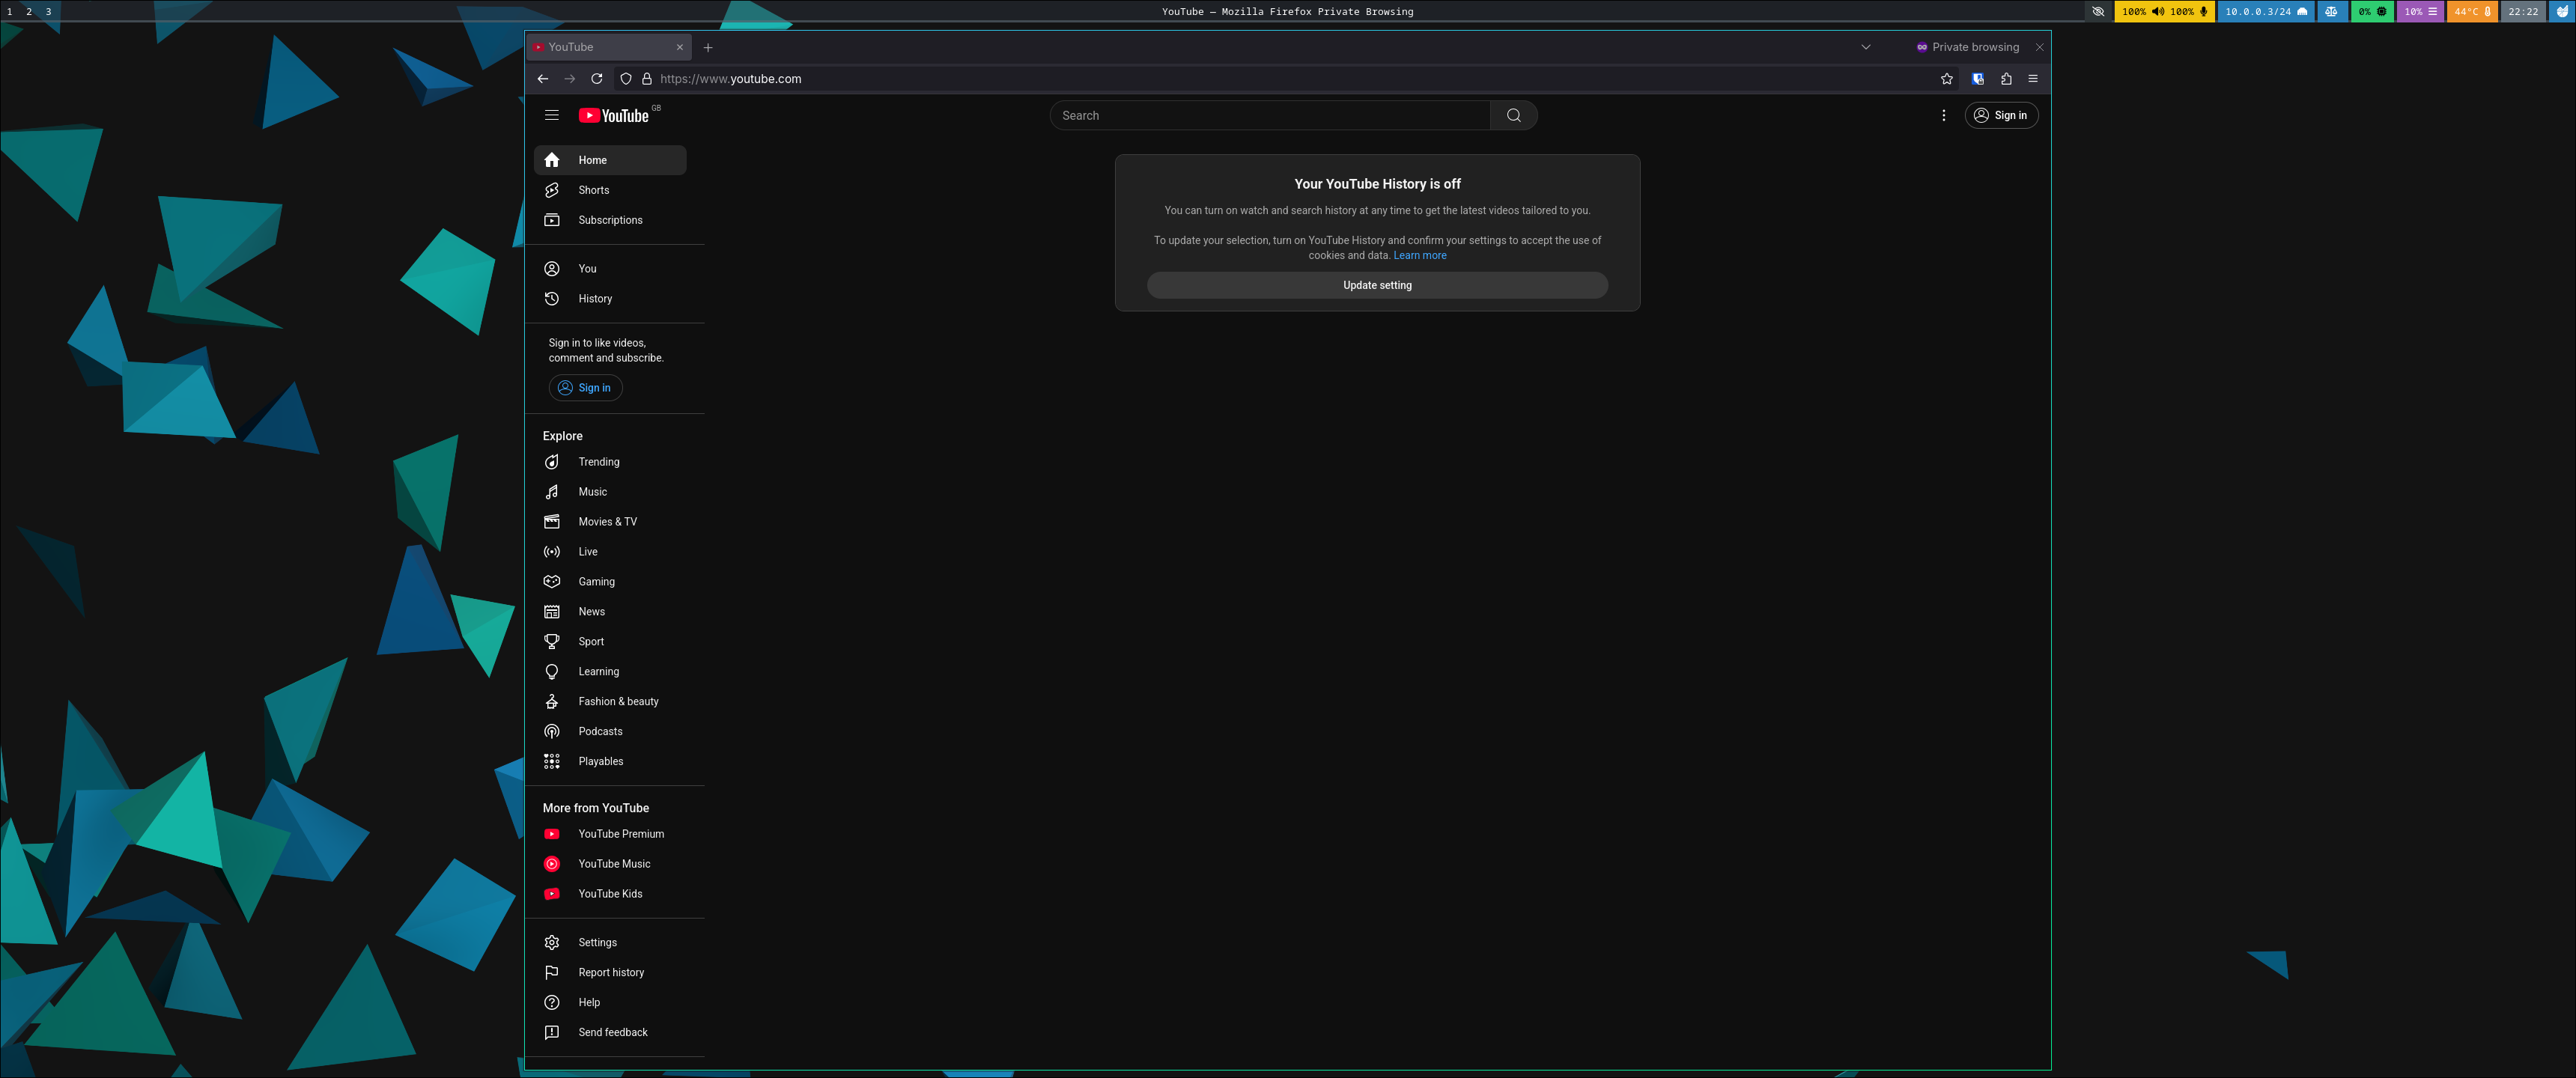The height and width of the screenshot is (1078, 2576).
Task: Click the YouTube search magnifier button
Action: point(1513,115)
